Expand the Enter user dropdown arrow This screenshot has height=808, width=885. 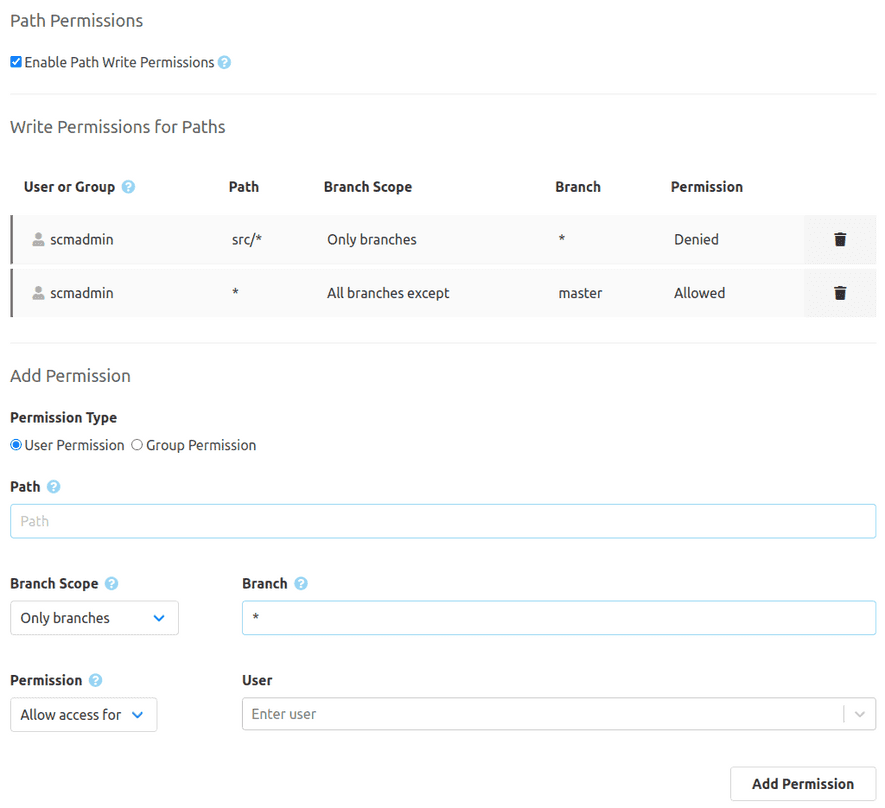click(859, 714)
